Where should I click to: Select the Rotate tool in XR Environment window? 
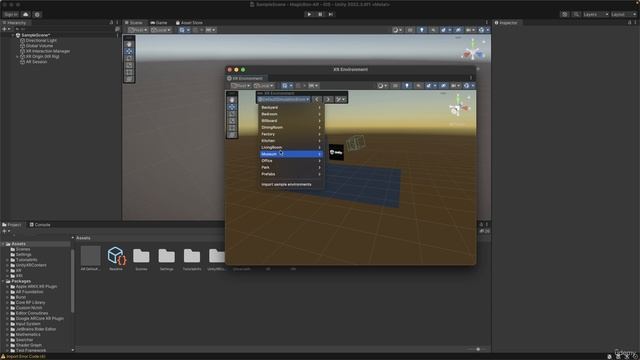232,114
